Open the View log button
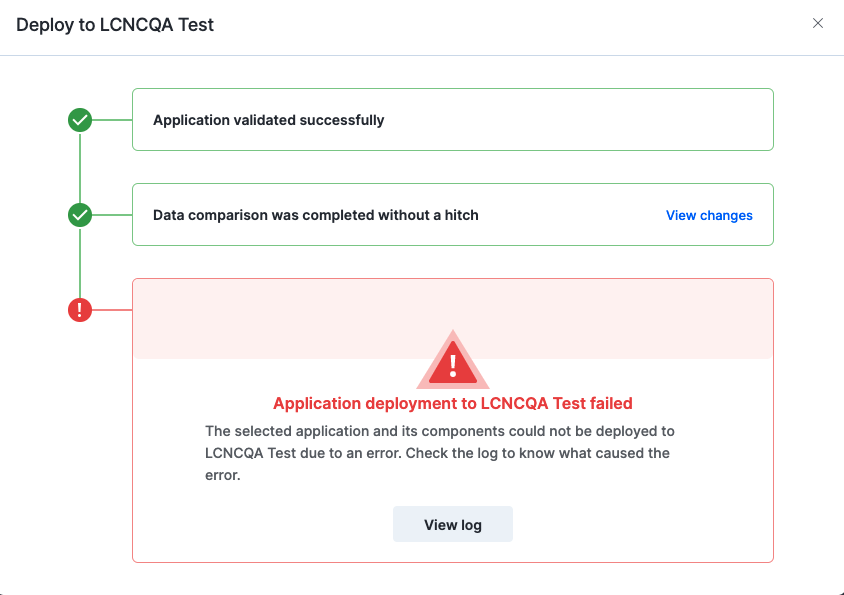The image size is (844, 595). click(453, 524)
